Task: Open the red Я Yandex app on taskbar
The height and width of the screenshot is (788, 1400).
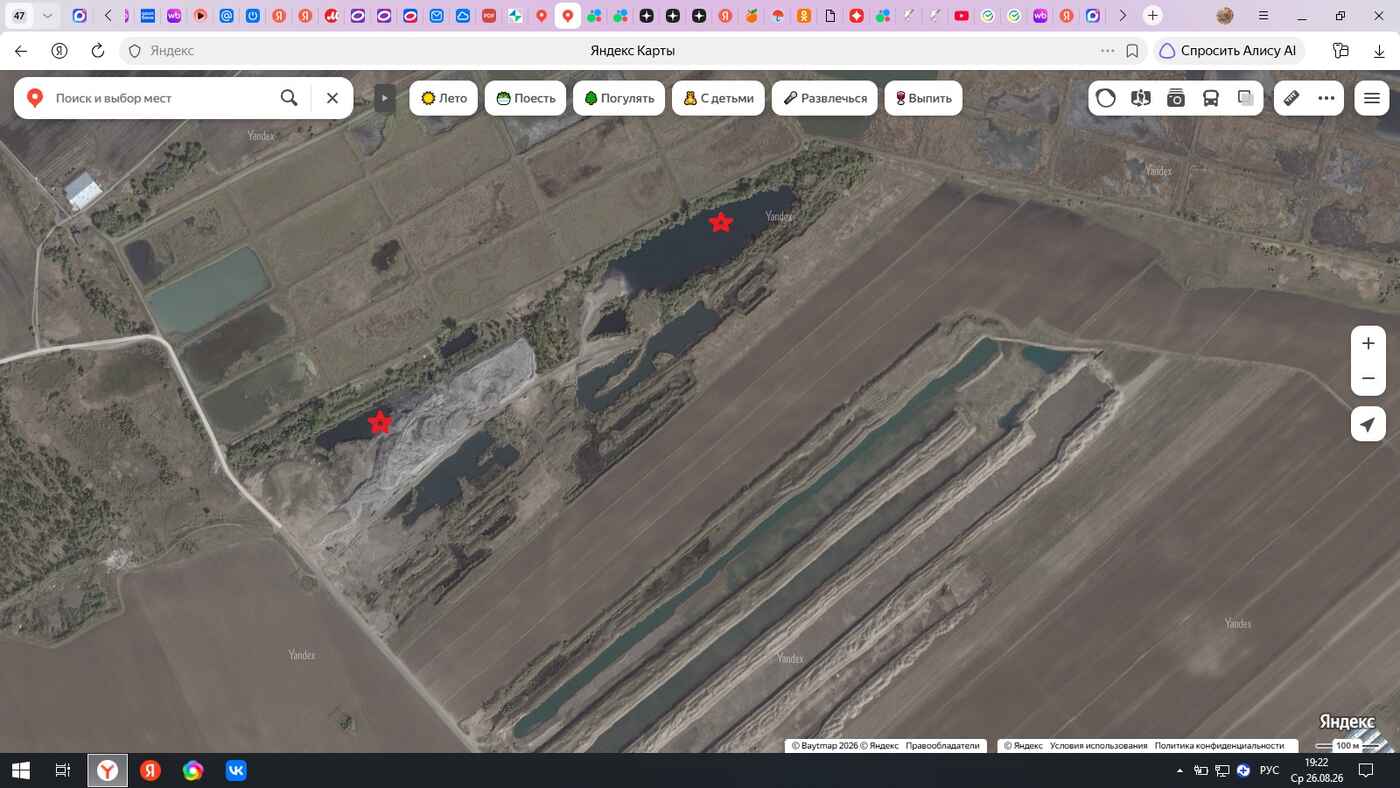Action: click(150, 770)
